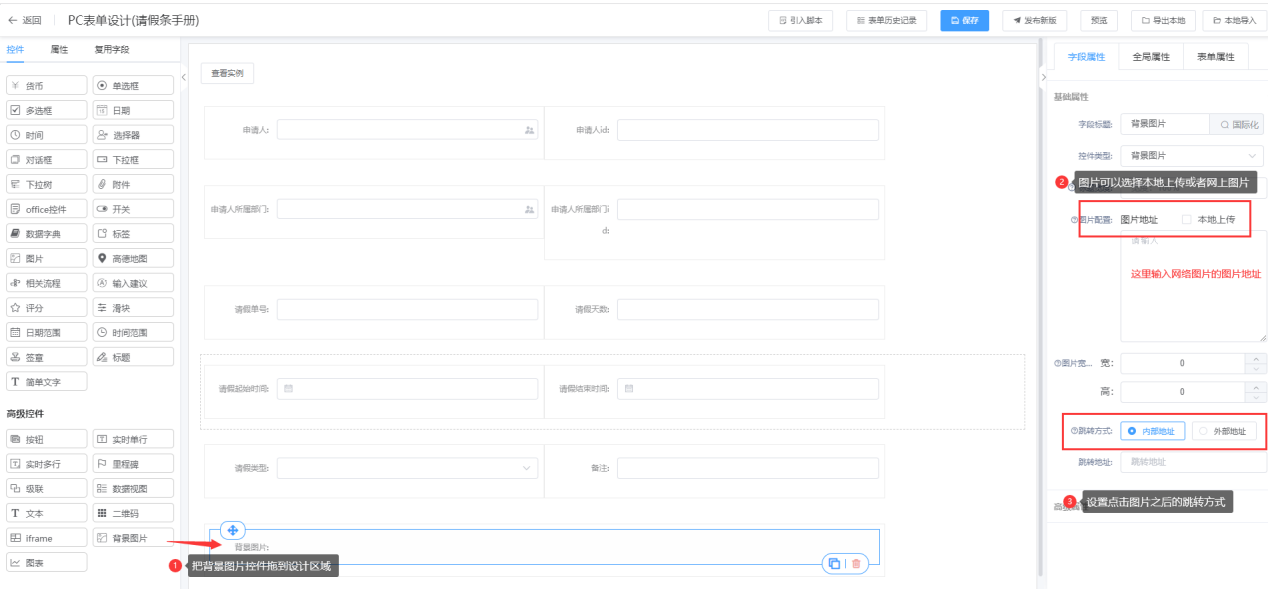Select the 签章 signature control
The width and height of the screenshot is (1268, 589).
point(46,356)
